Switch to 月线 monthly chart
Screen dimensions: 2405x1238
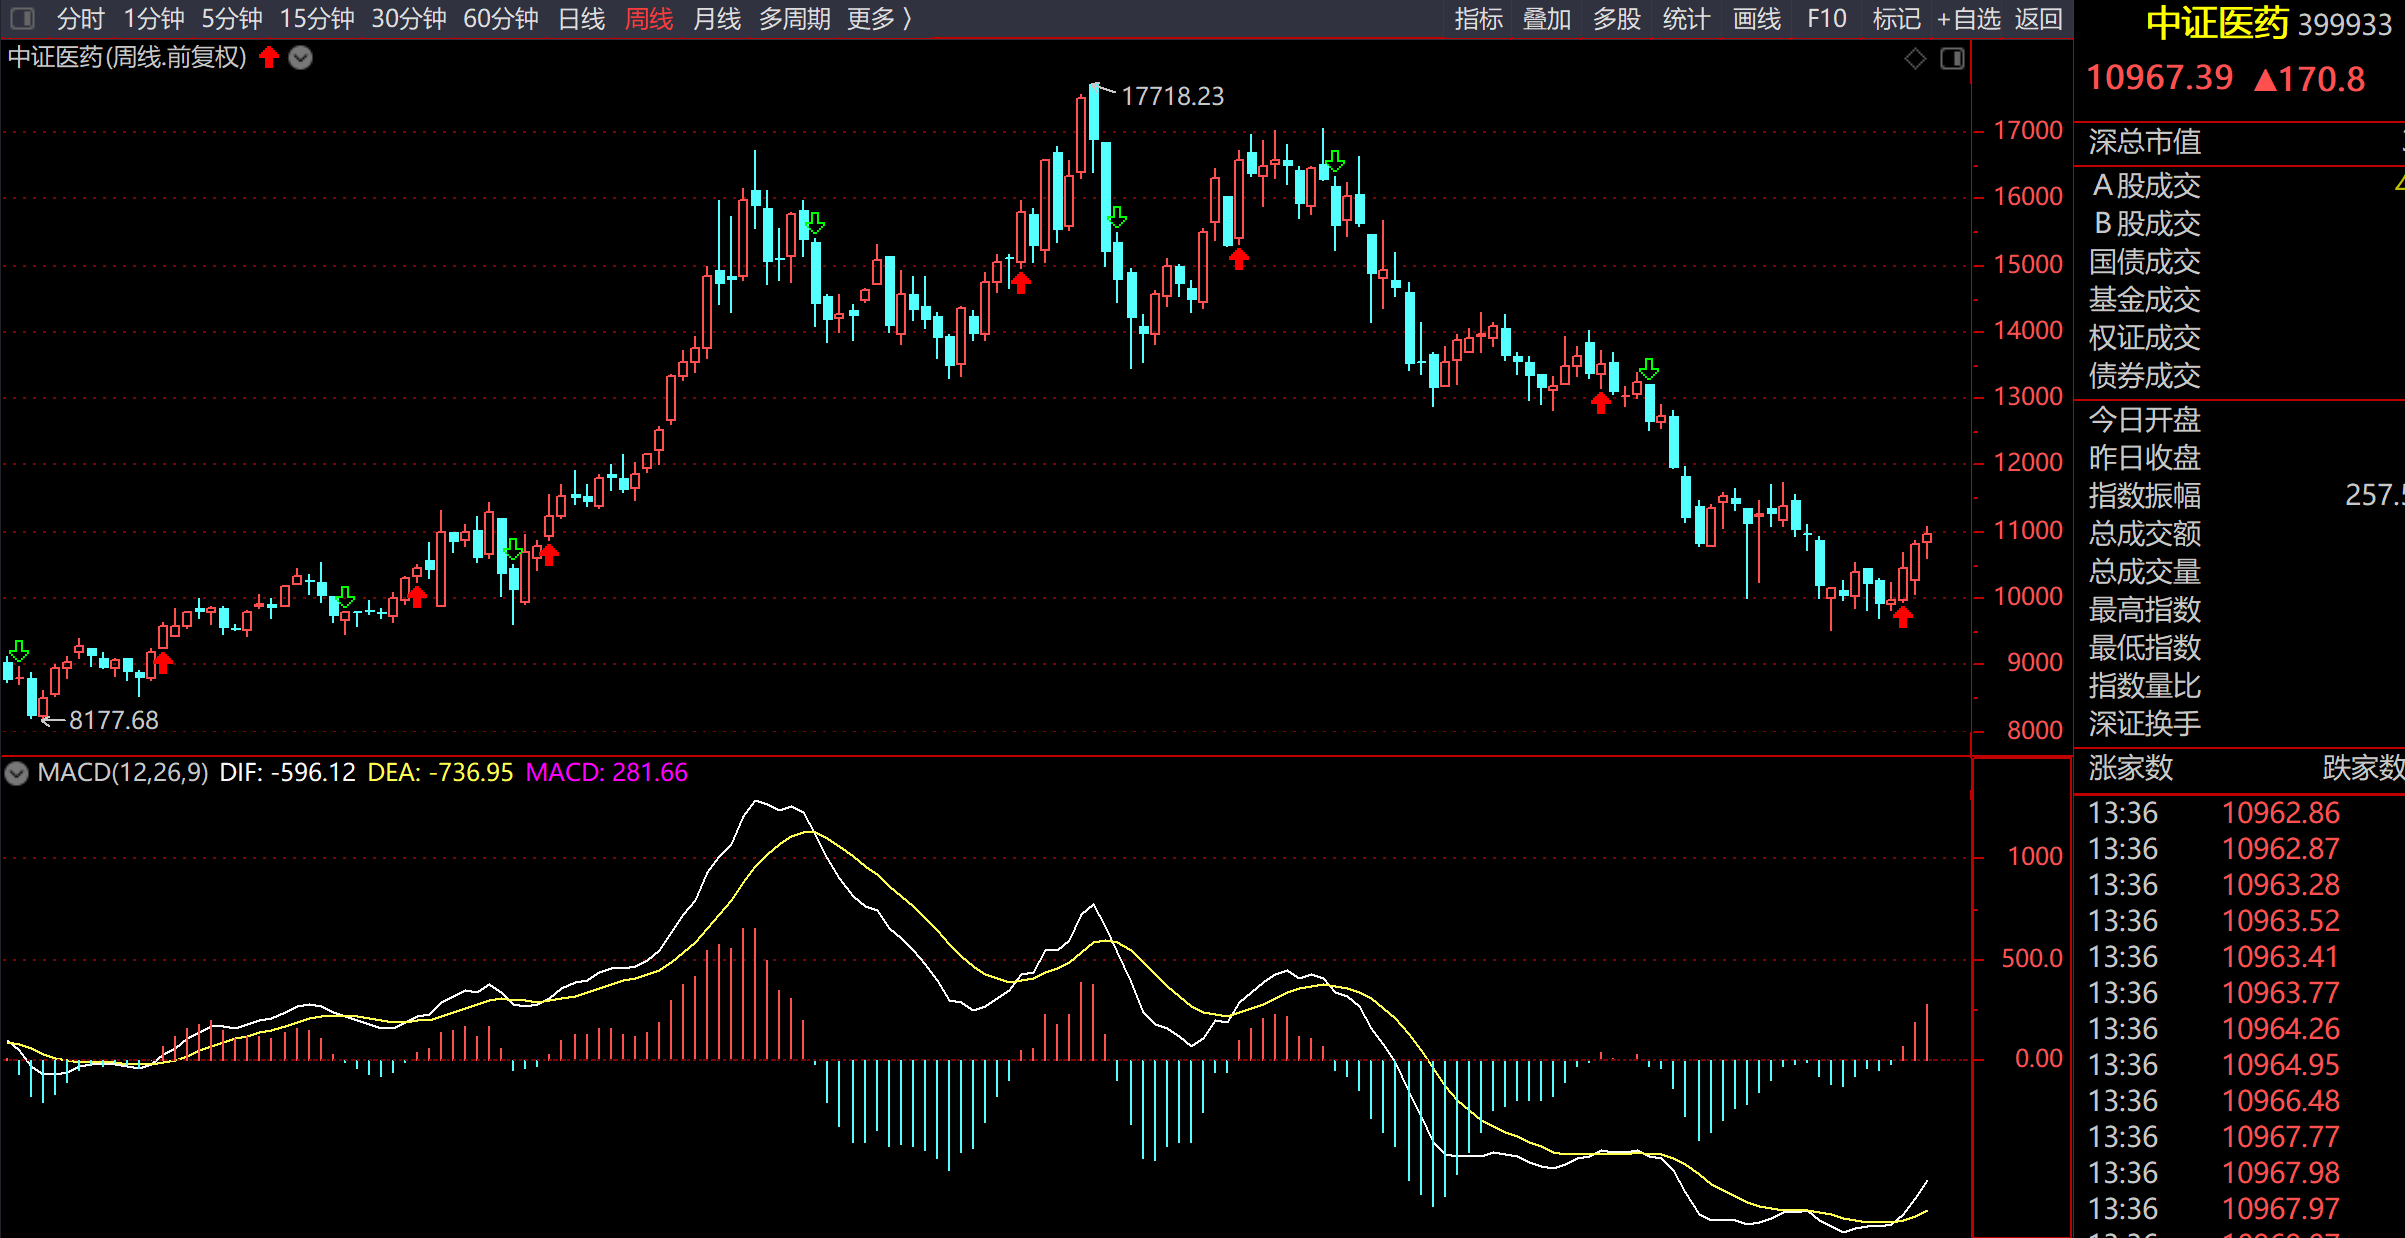(x=717, y=19)
